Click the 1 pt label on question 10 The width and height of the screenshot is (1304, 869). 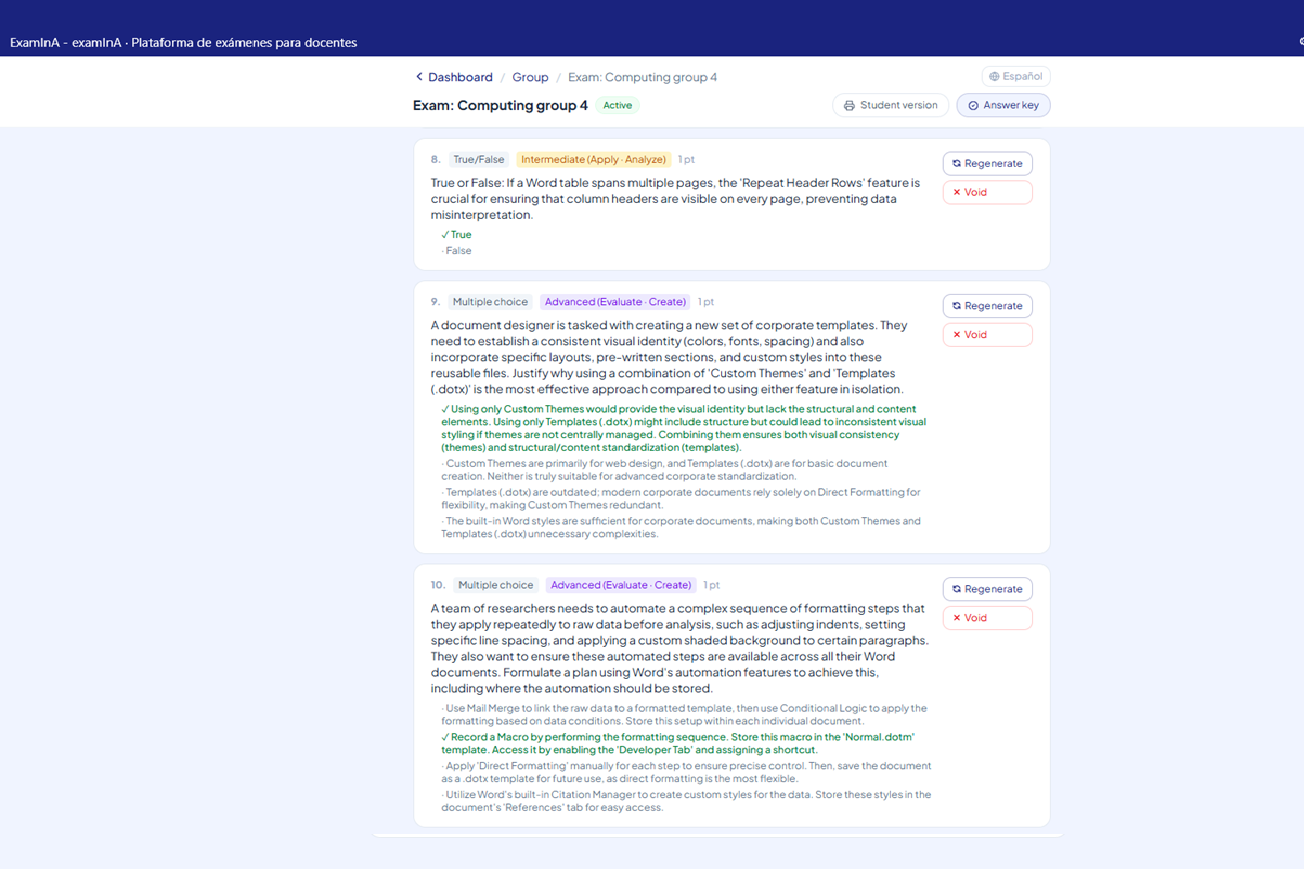pos(711,585)
